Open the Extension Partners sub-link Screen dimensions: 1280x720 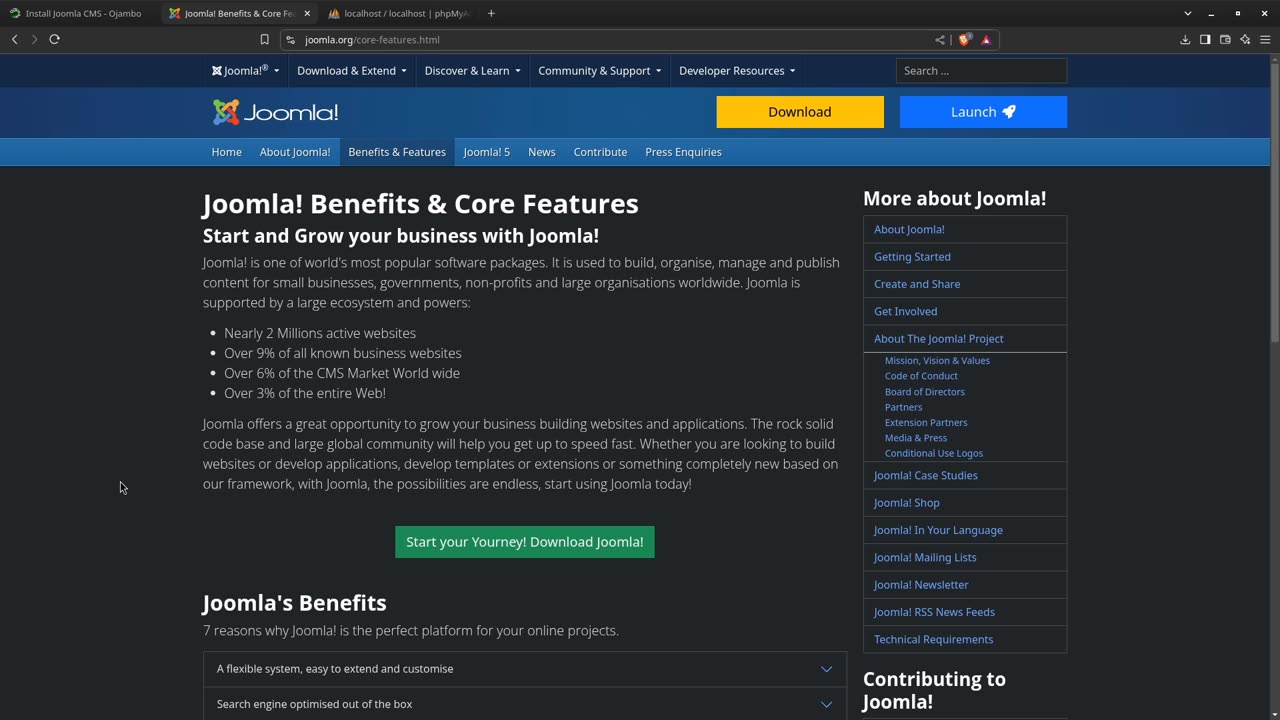pyautogui.click(x=926, y=423)
